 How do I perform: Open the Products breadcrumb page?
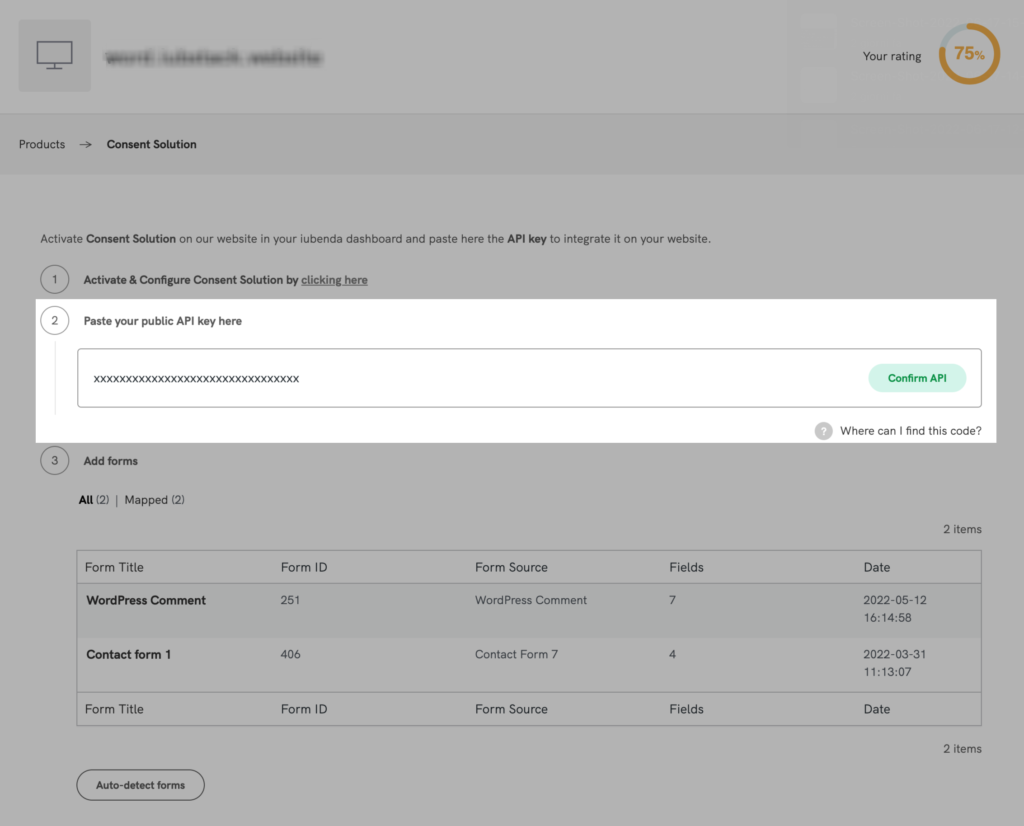[41, 144]
